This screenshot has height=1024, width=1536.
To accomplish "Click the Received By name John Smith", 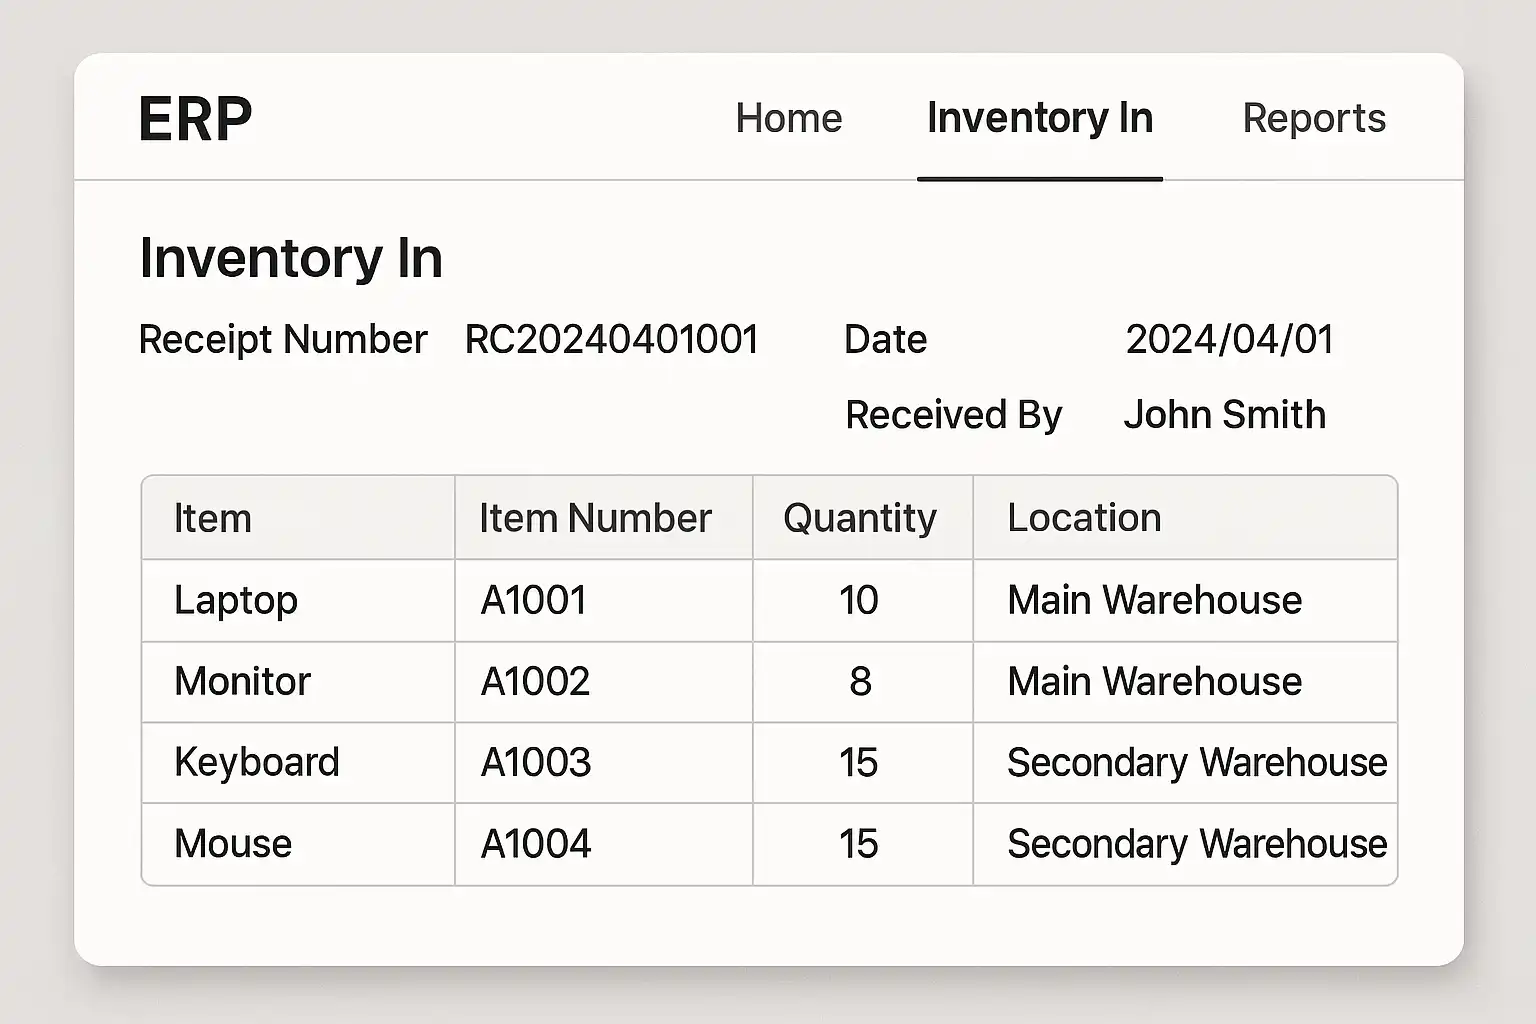I will (x=1224, y=415).
